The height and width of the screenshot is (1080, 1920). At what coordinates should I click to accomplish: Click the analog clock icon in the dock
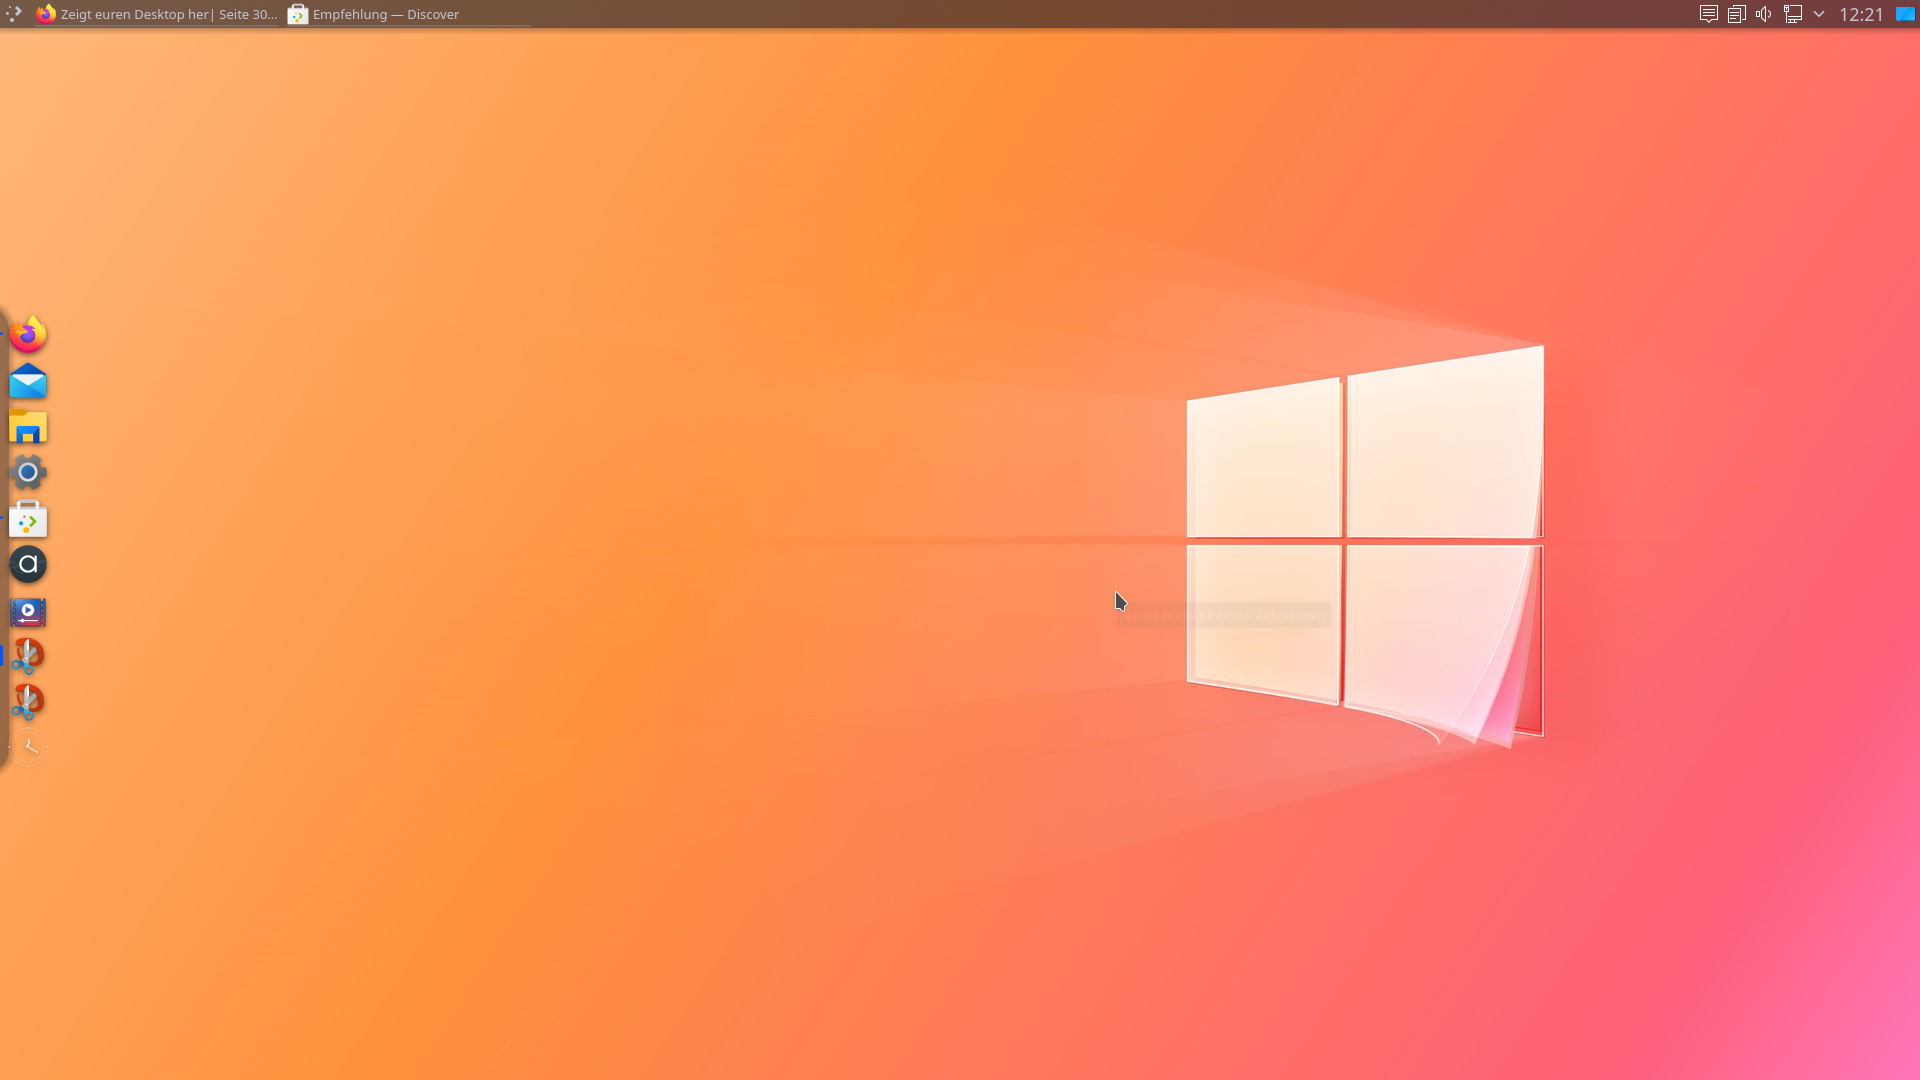[x=28, y=747]
